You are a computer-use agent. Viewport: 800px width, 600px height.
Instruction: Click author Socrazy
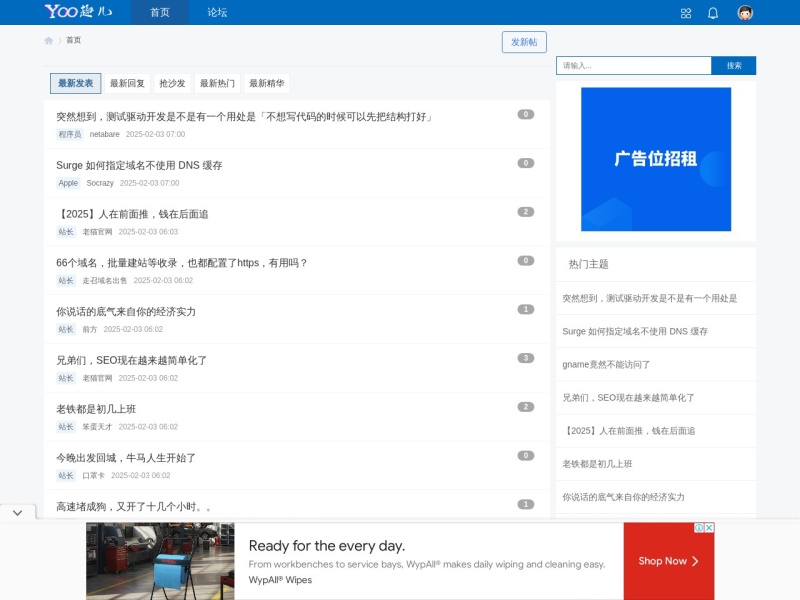100,183
